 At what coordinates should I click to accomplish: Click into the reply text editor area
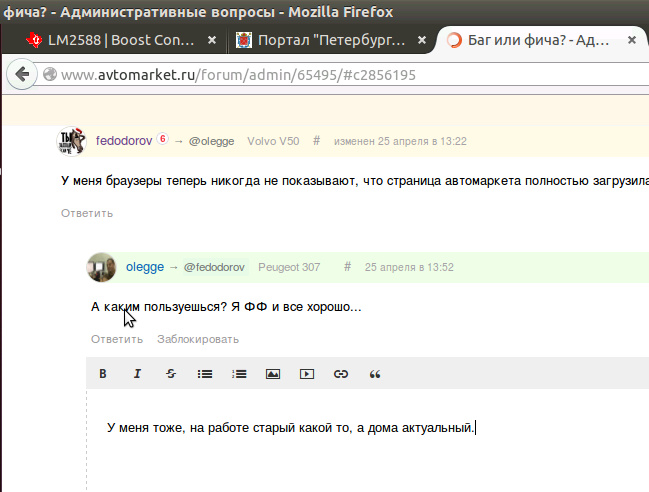tap(368, 441)
